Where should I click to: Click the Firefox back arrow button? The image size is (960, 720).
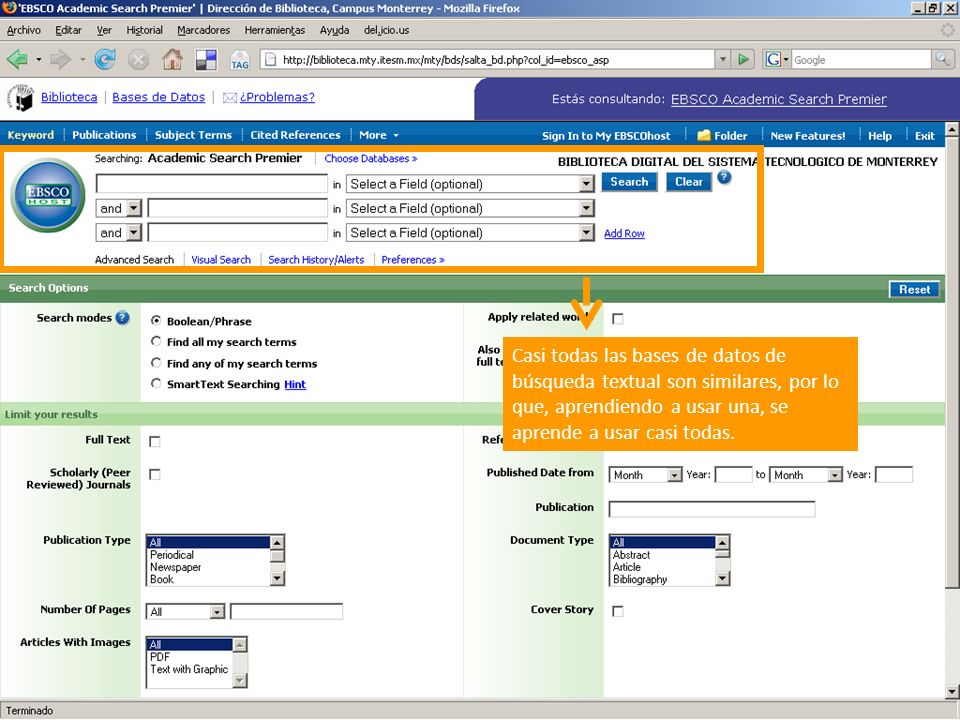(17, 59)
